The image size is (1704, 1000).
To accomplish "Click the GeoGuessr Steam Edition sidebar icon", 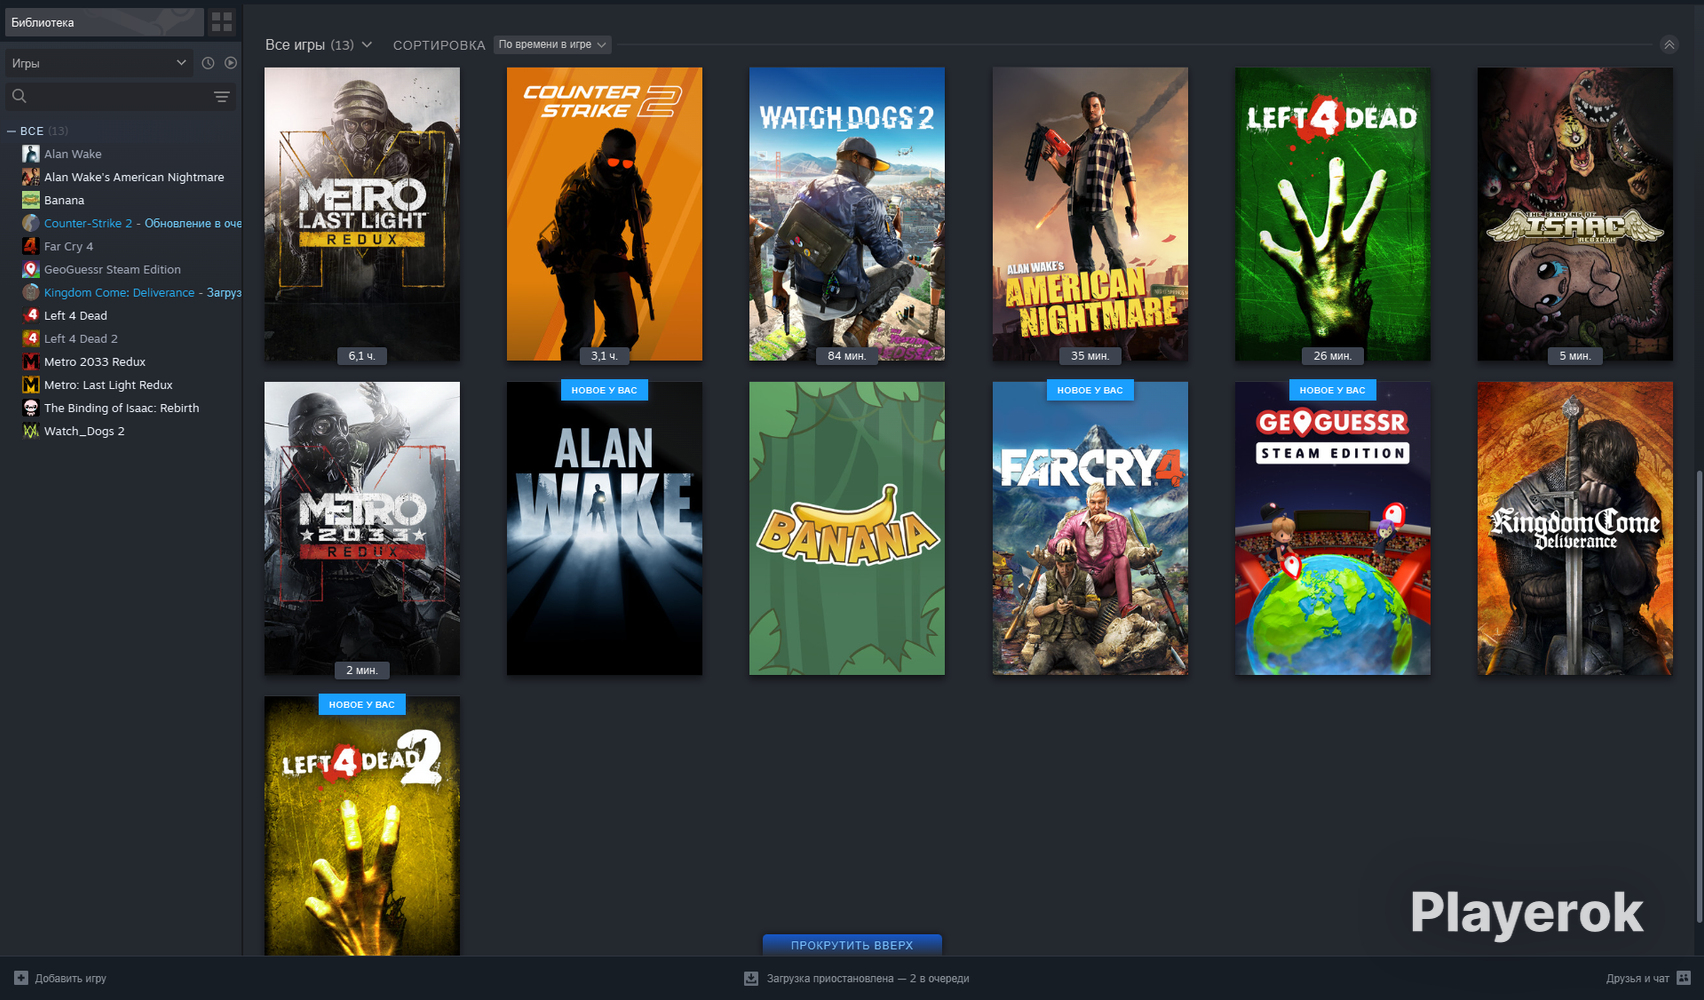I will coord(31,269).
